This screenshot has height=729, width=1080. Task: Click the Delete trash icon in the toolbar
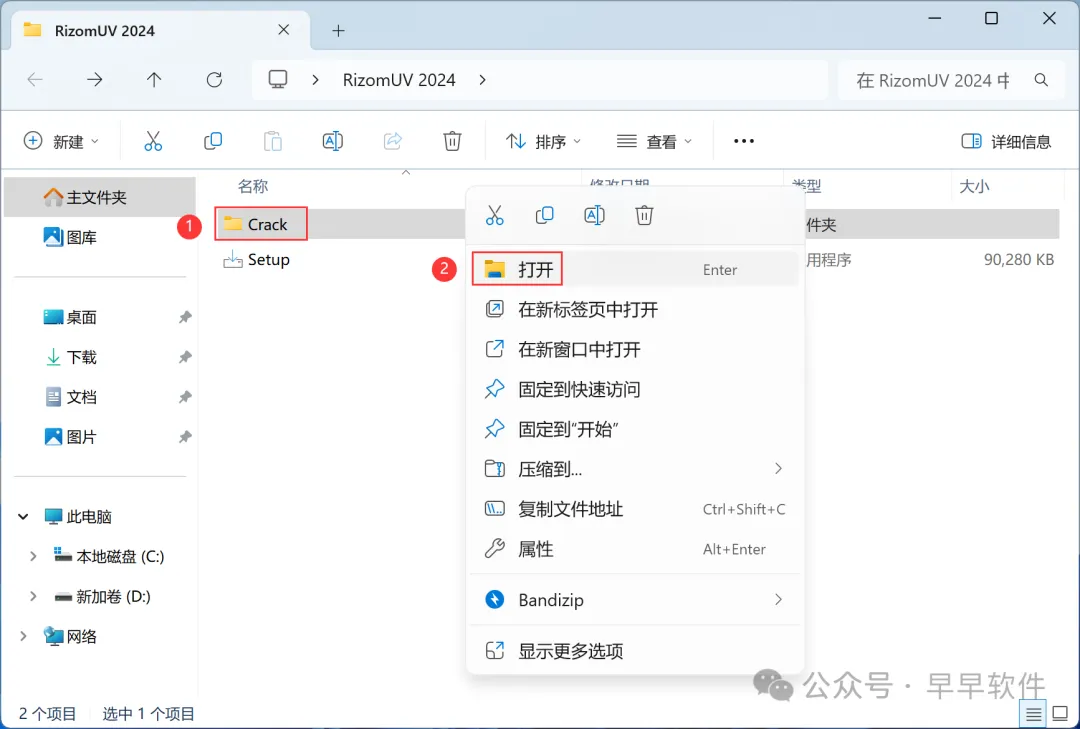pyautogui.click(x=452, y=141)
